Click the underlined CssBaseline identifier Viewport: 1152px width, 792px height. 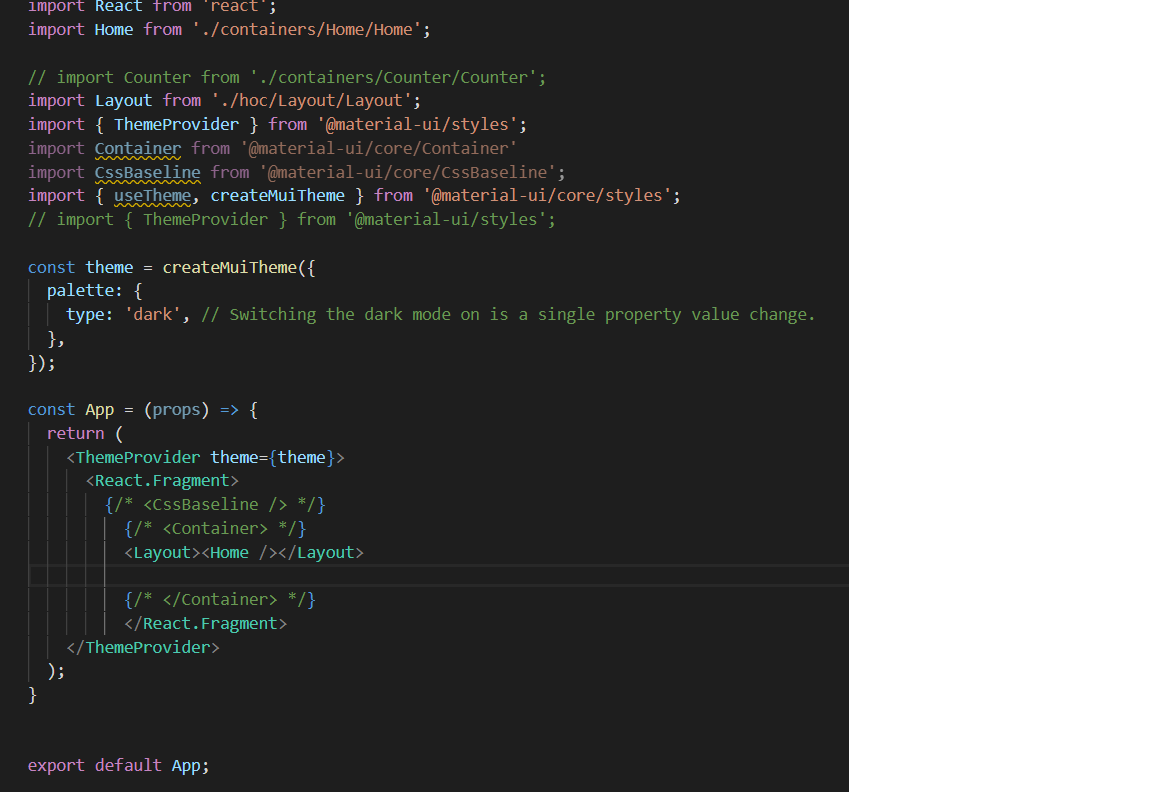click(x=147, y=172)
